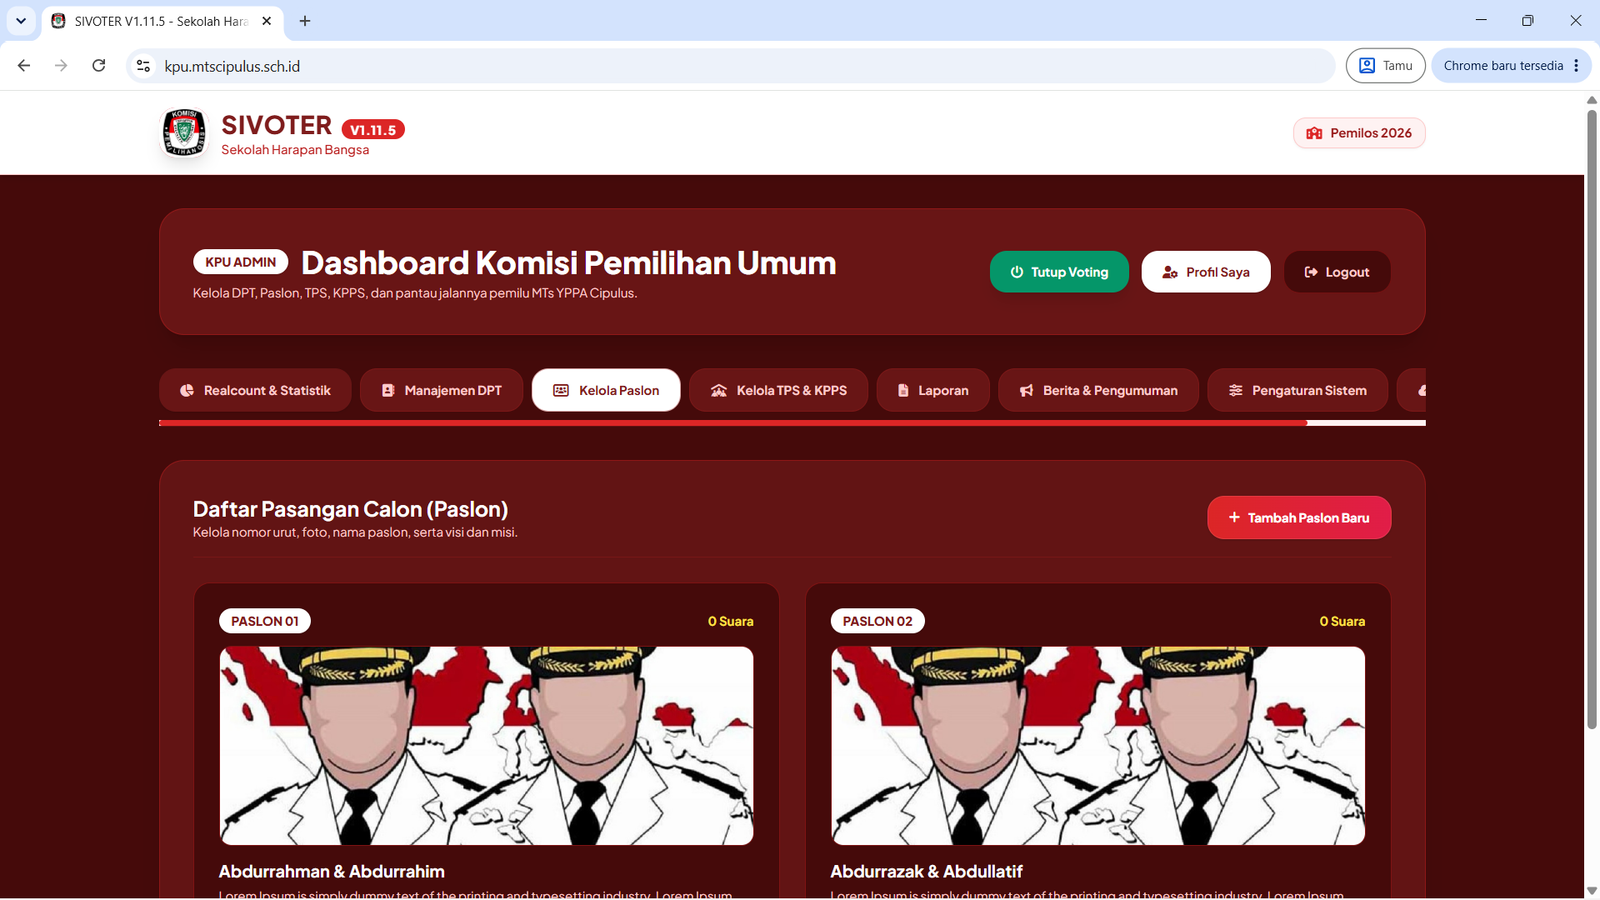Viewport: 1600px width, 900px height.
Task: Click the sliders icon on Pengaturan Sistem
Action: 1236,390
